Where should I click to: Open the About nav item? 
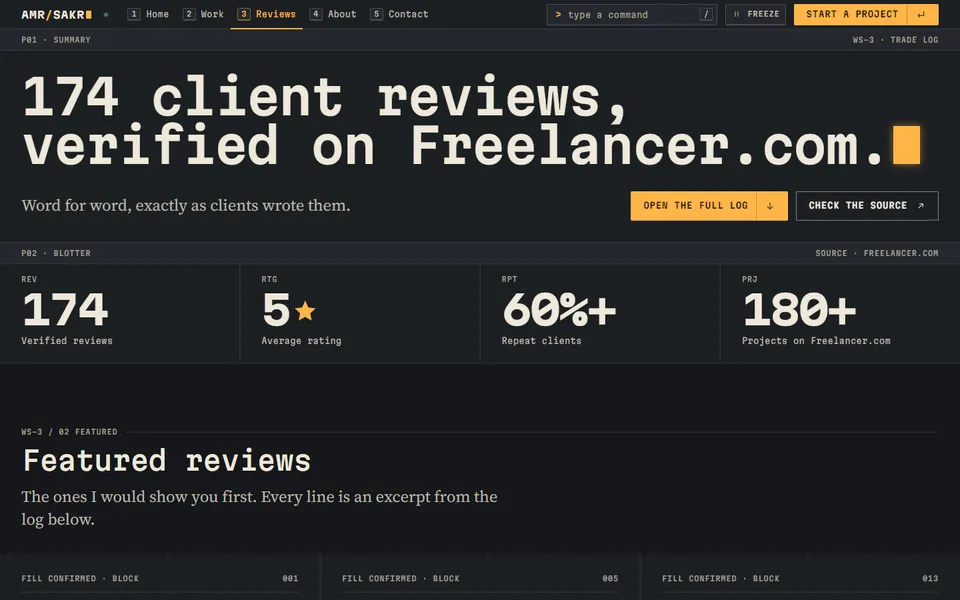point(332,14)
